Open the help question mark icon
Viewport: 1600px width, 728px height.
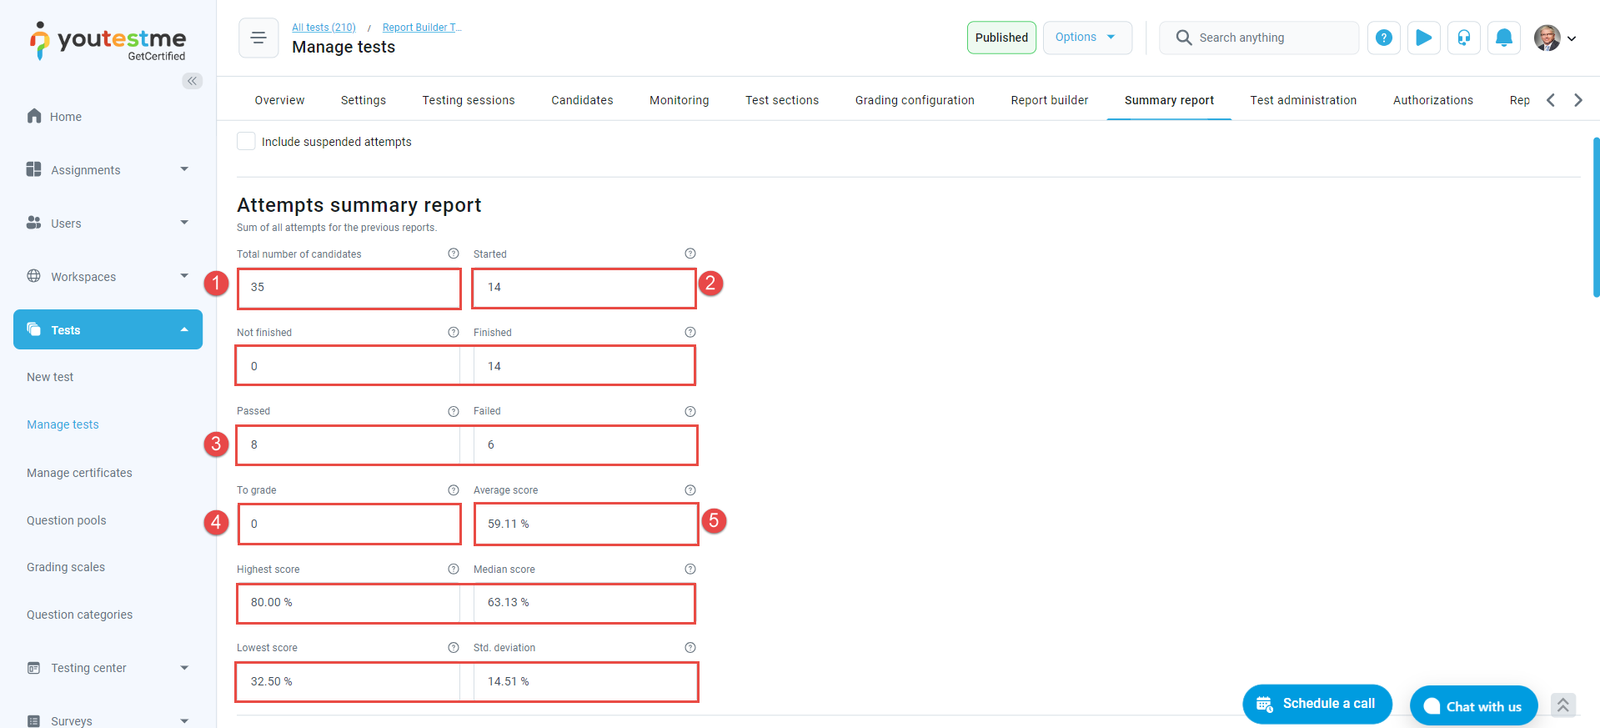click(x=1383, y=38)
